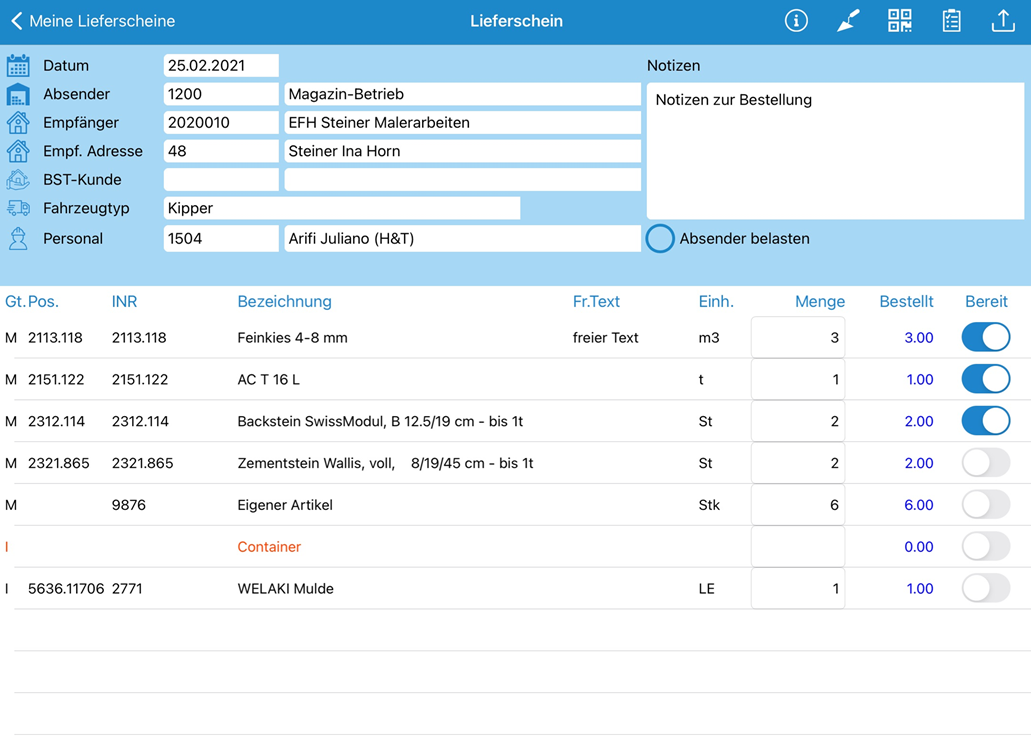Edit the Datum field 25.02.2021

(x=221, y=66)
